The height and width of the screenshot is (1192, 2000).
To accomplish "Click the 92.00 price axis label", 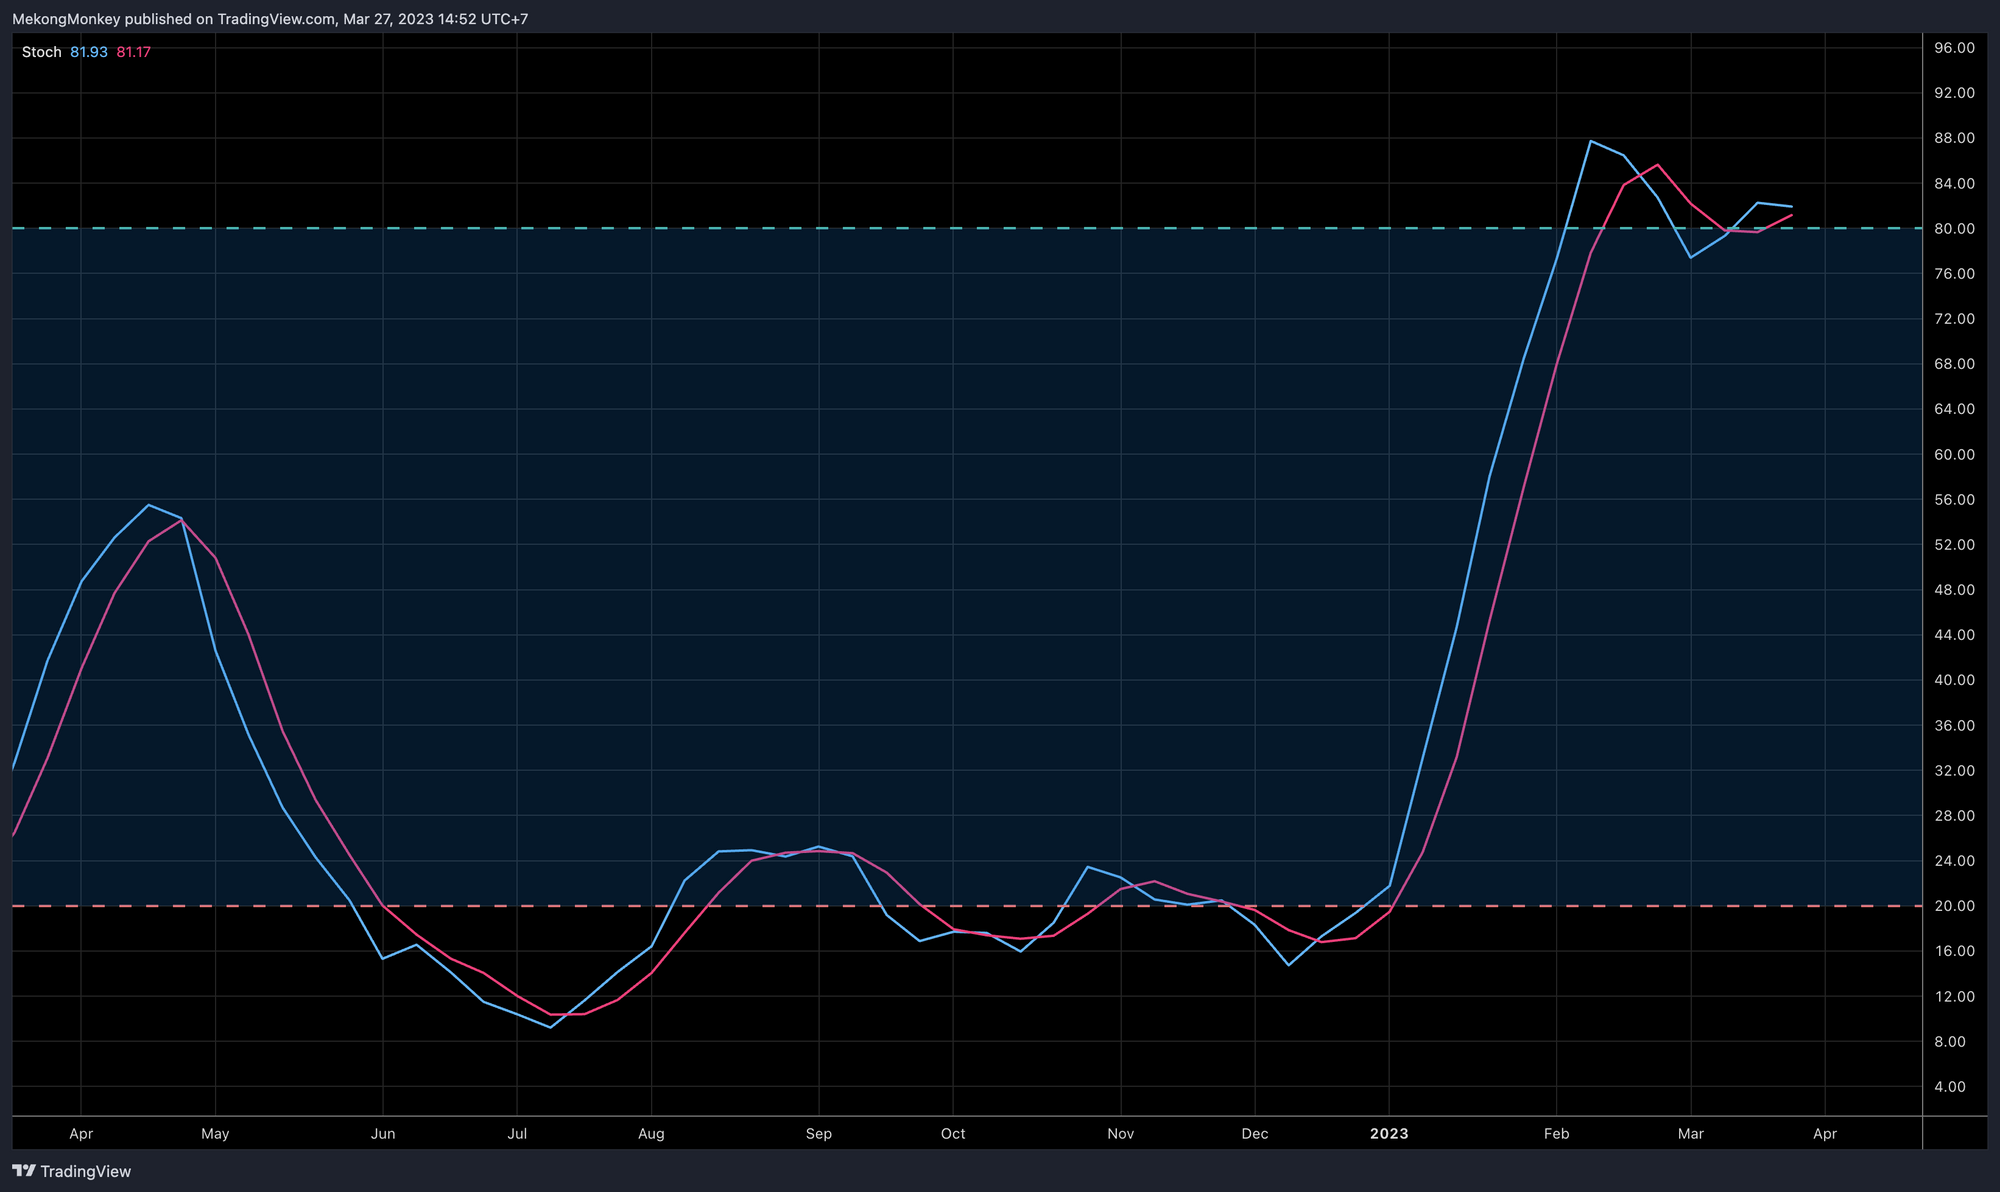I will (1954, 93).
